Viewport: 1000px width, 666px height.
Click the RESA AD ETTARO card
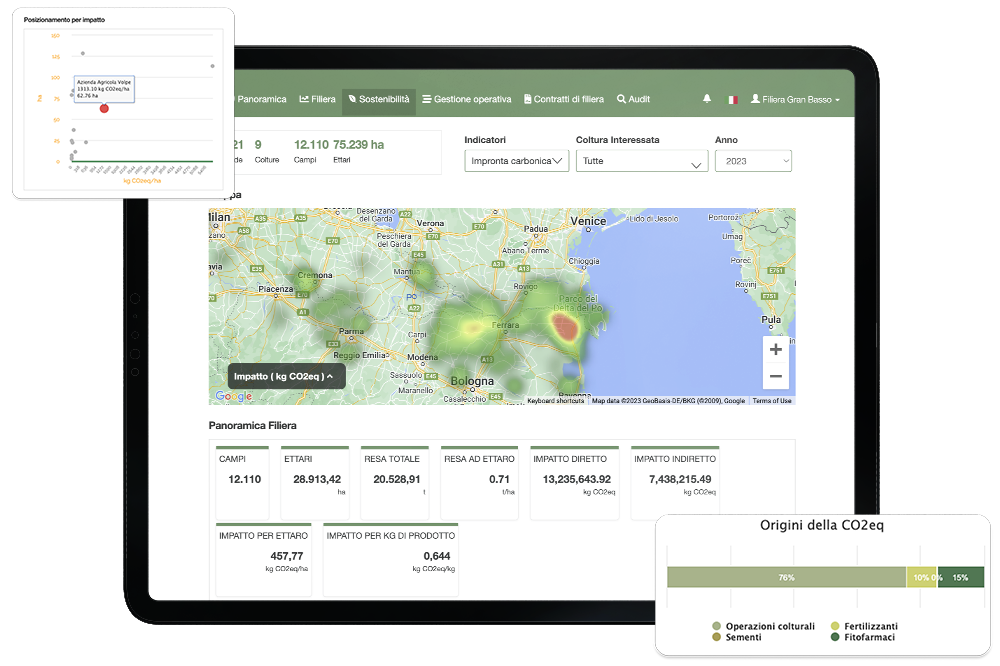(x=479, y=483)
